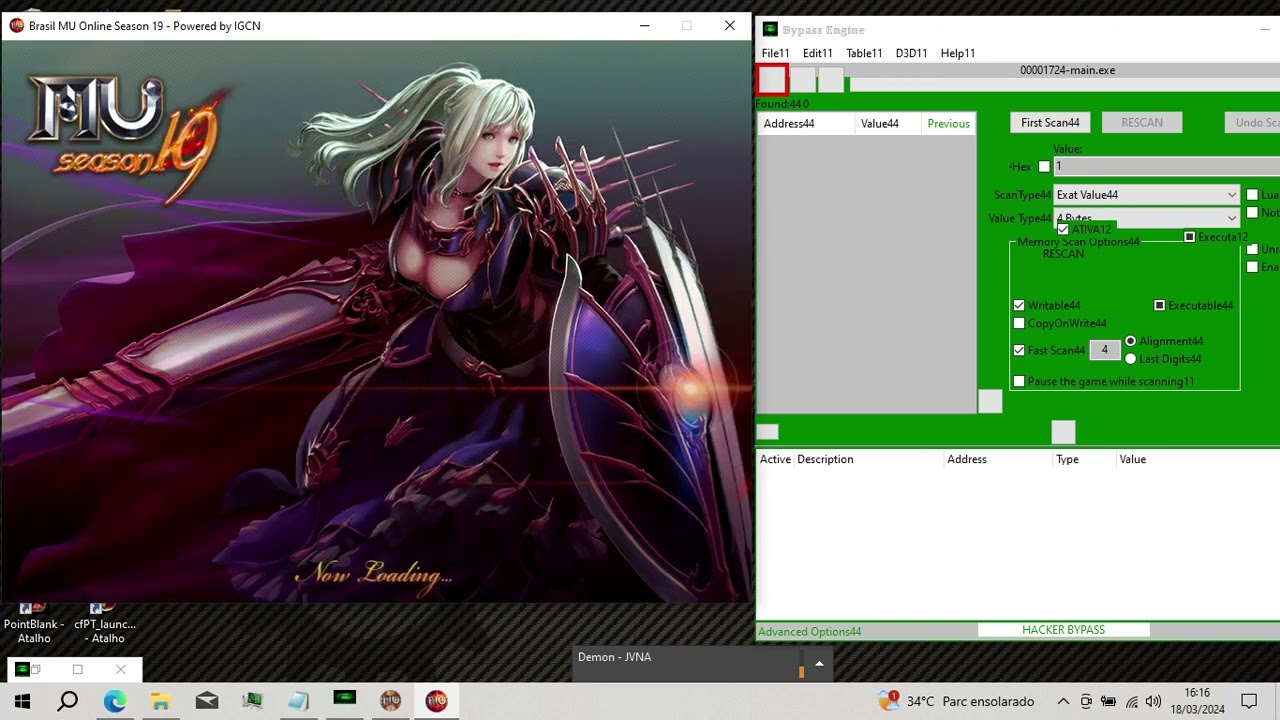The width and height of the screenshot is (1280, 720).
Task: Select the Last Digits44 radio button
Action: pyautogui.click(x=1131, y=359)
